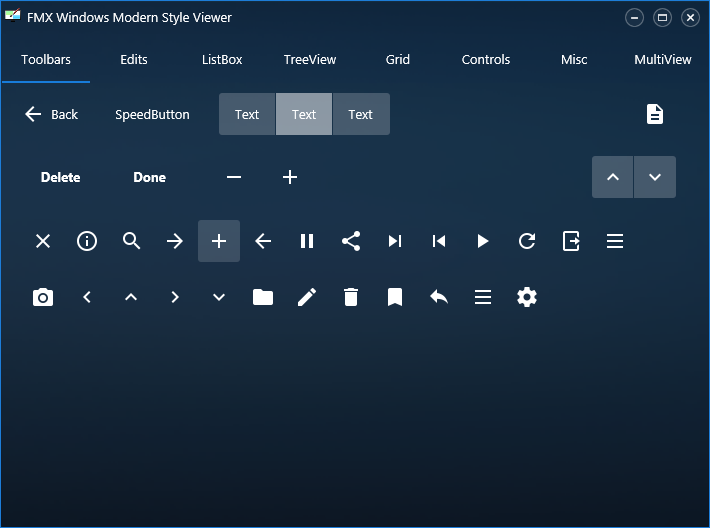Click the plus button next to minus
Viewport: 710px width, 528px height.
coord(290,177)
